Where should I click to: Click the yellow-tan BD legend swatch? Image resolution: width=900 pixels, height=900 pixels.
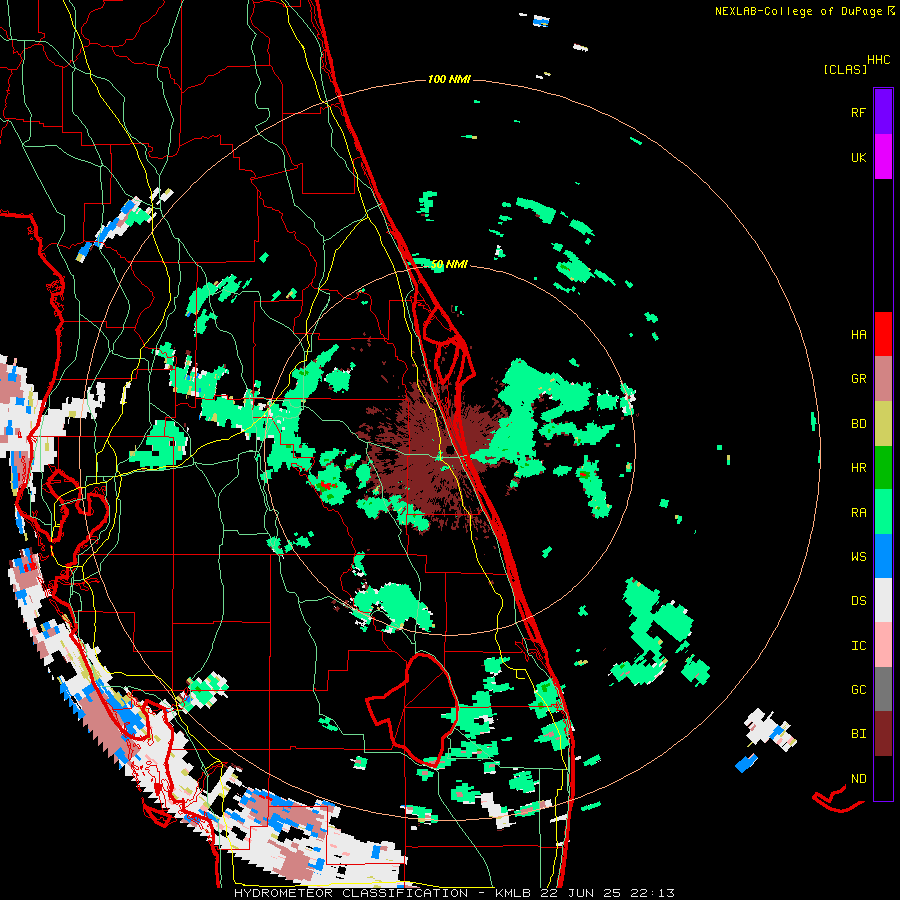(883, 424)
